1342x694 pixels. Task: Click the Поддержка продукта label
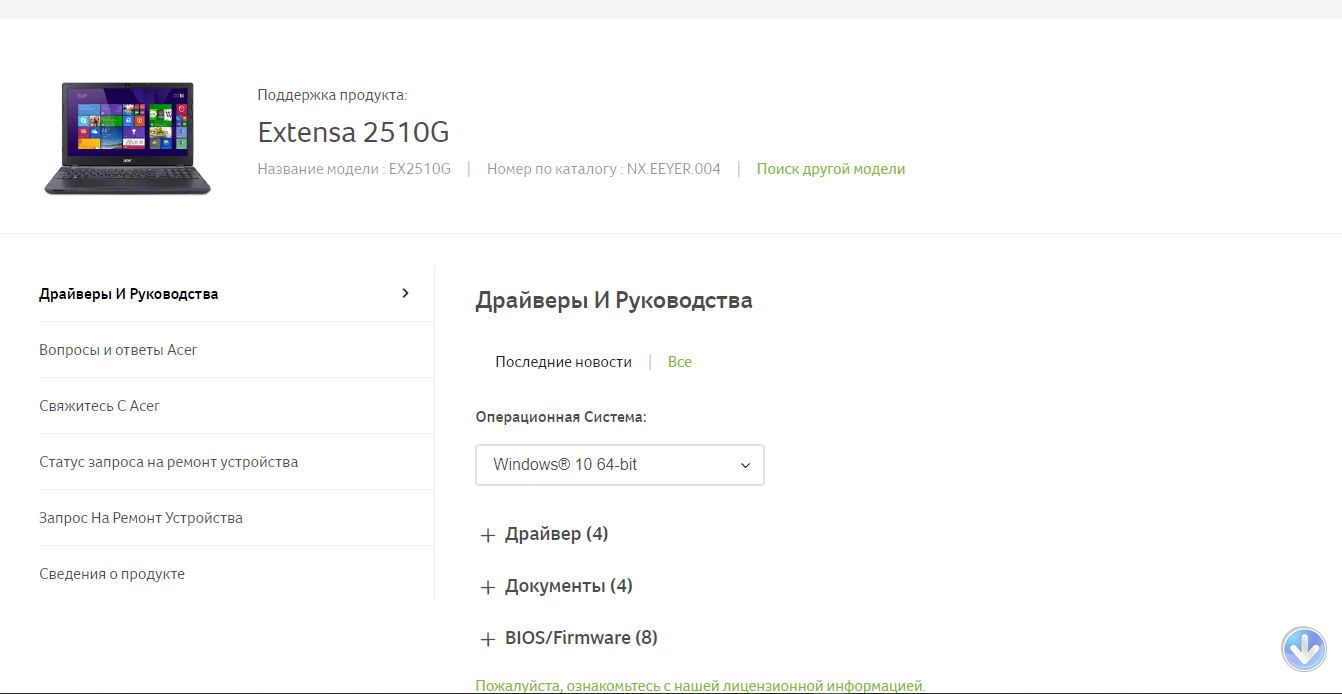point(332,95)
